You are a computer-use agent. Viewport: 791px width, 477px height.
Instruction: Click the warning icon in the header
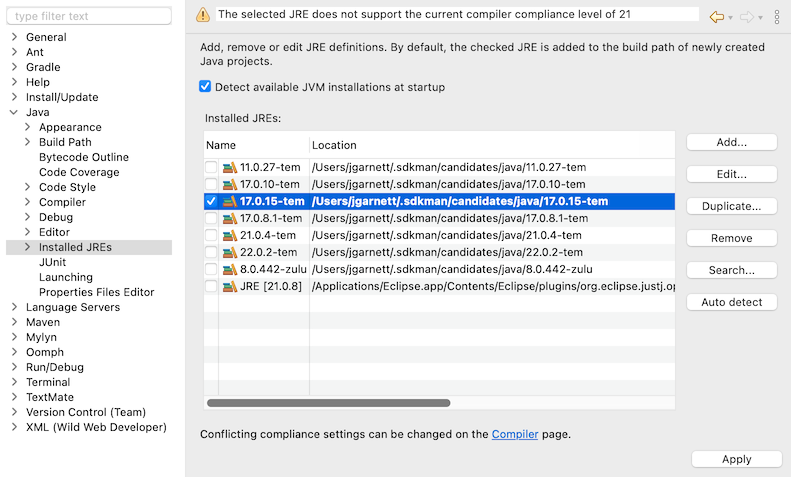coord(204,15)
